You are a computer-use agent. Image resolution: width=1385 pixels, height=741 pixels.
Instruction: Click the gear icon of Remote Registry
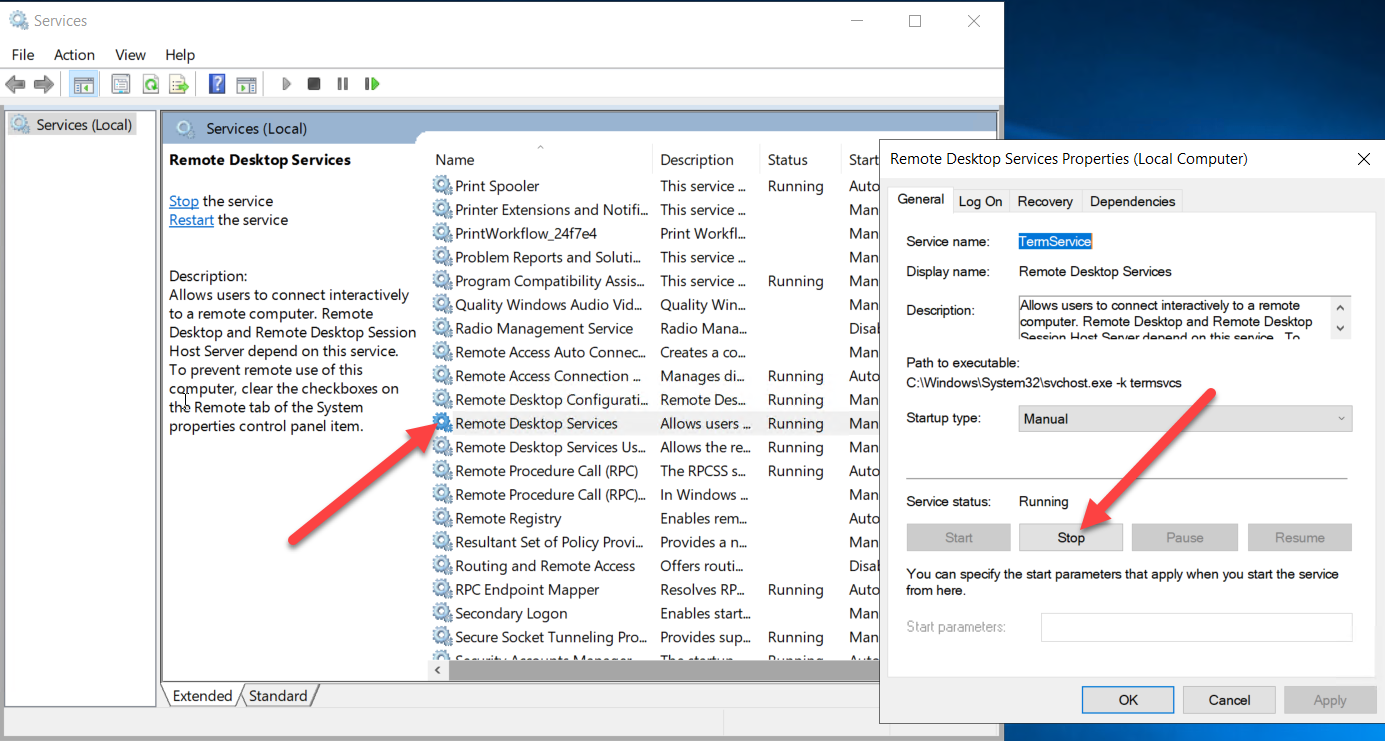(x=442, y=518)
